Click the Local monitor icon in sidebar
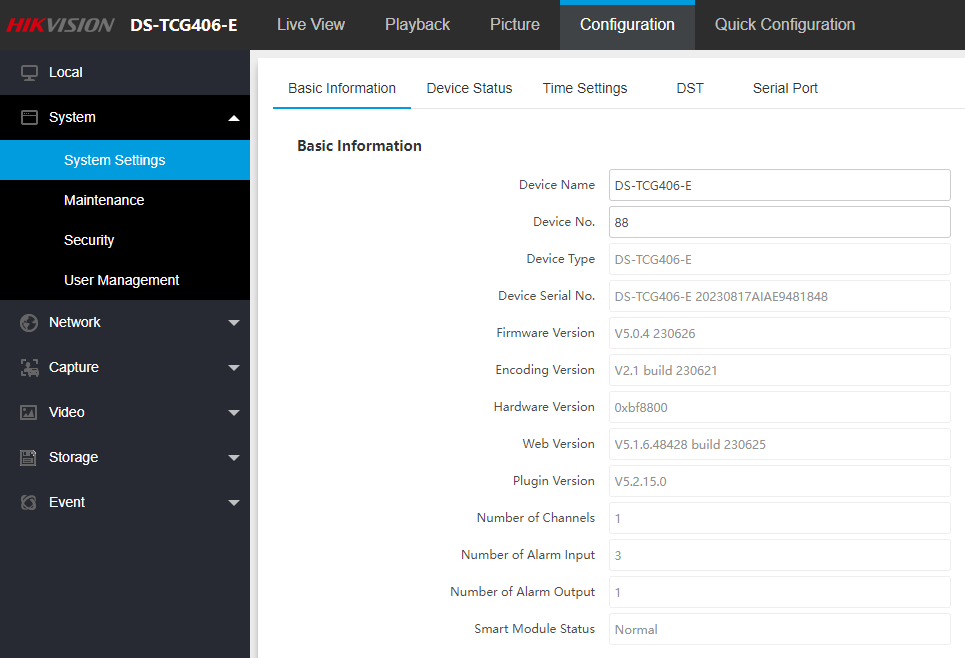 point(29,73)
